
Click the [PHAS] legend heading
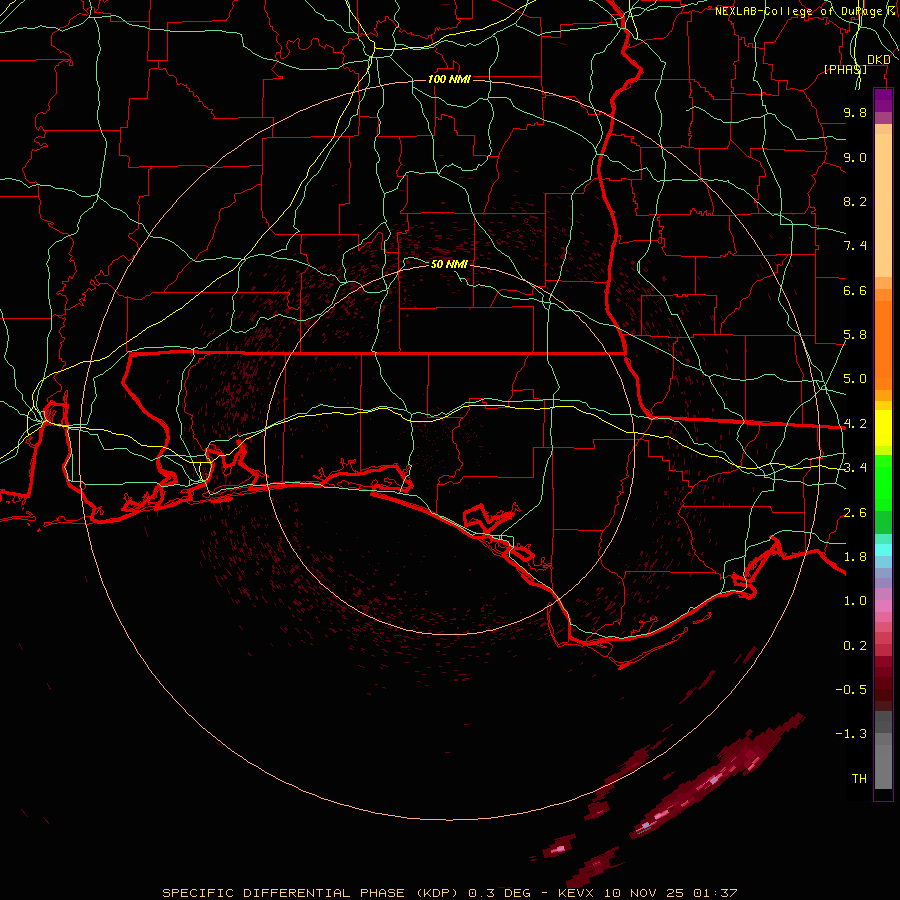(845, 69)
